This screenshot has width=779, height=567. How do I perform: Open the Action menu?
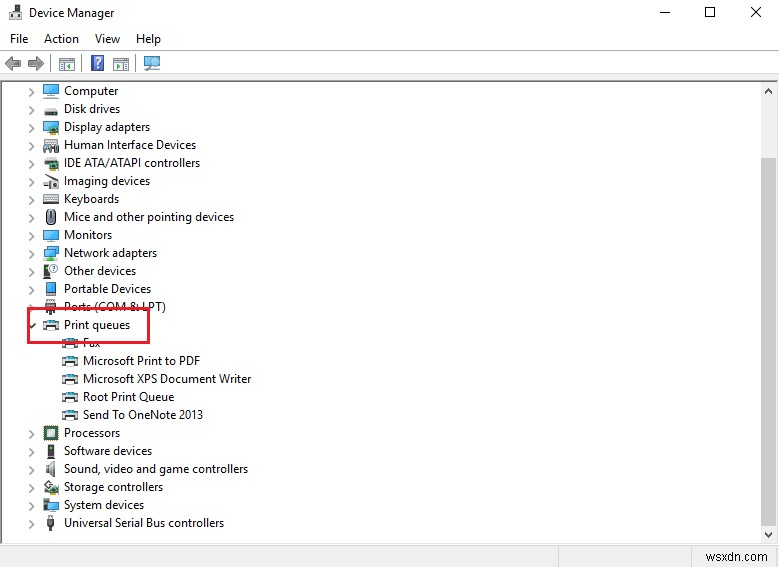click(x=61, y=39)
